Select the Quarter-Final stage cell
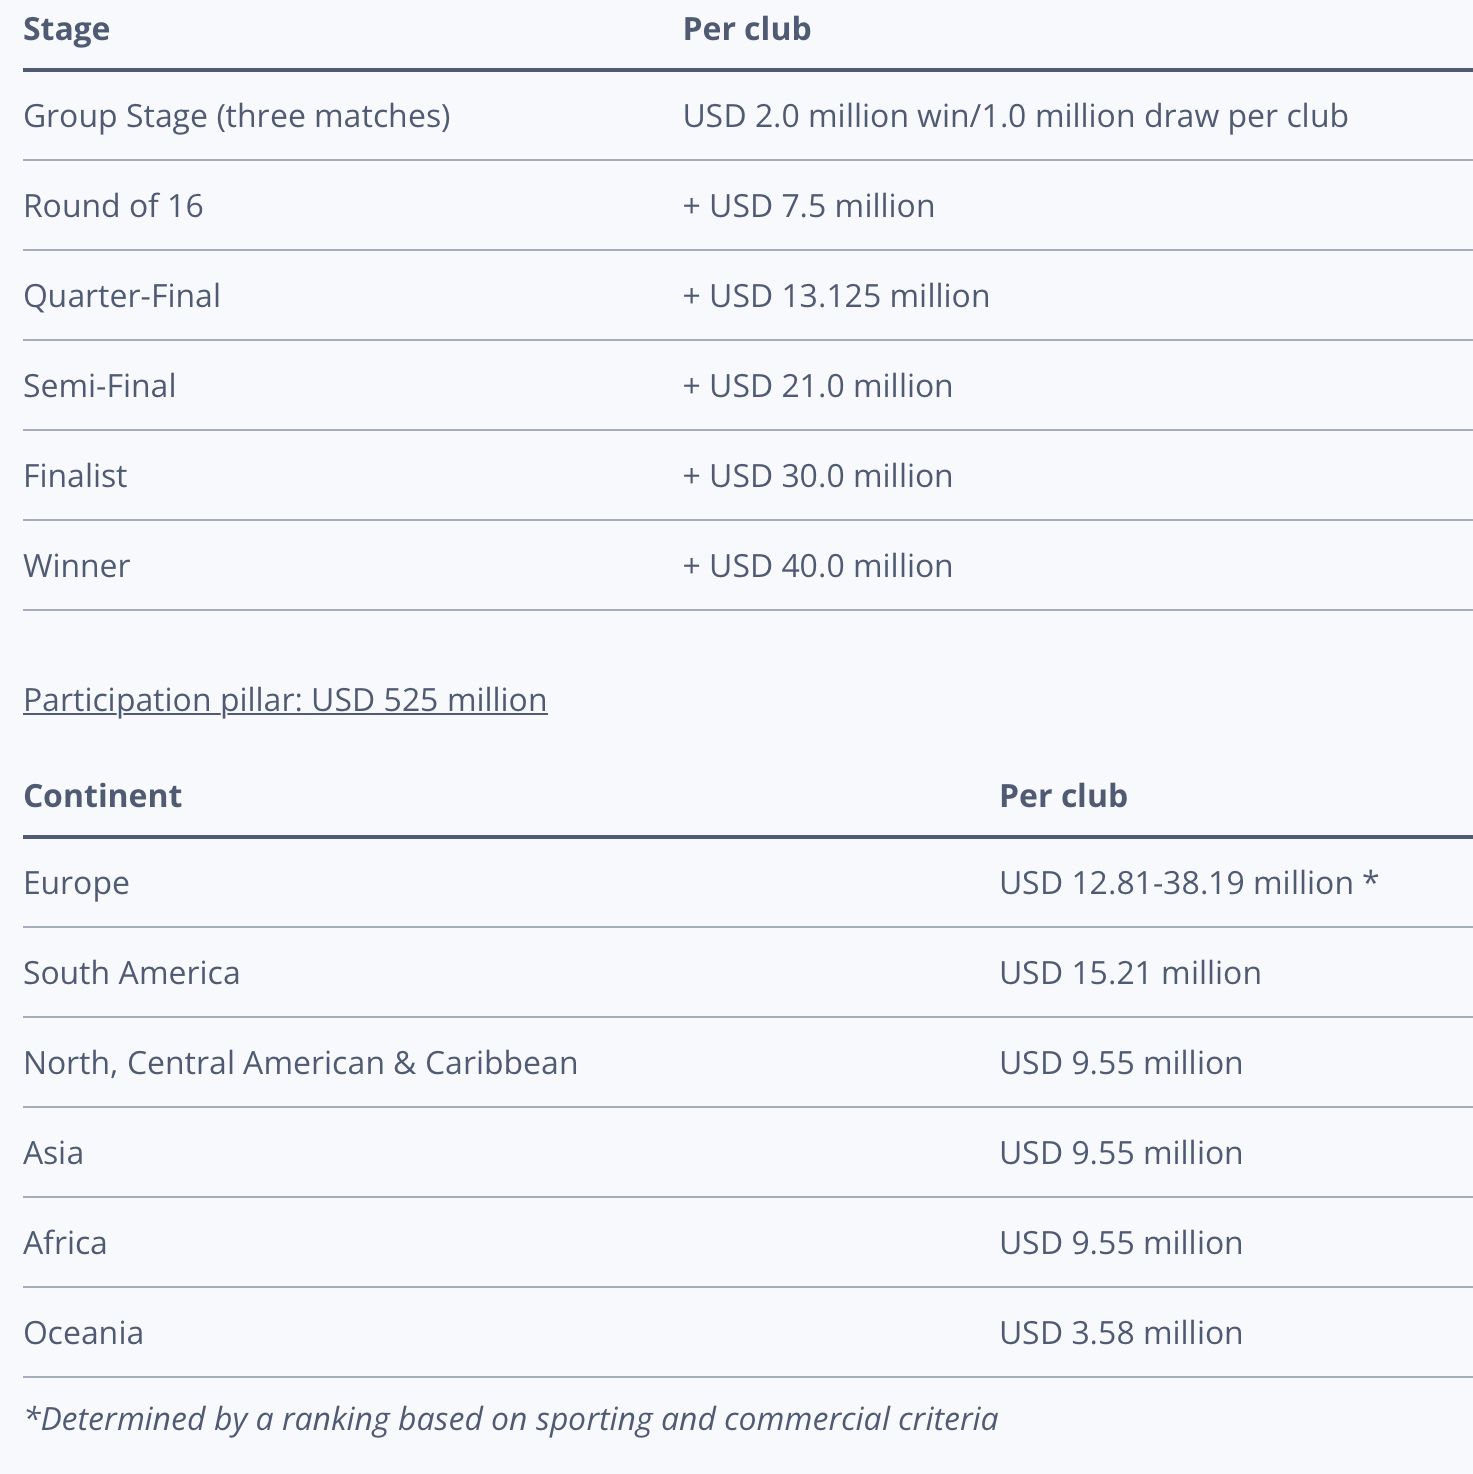This screenshot has height=1474, width=1473. (122, 296)
